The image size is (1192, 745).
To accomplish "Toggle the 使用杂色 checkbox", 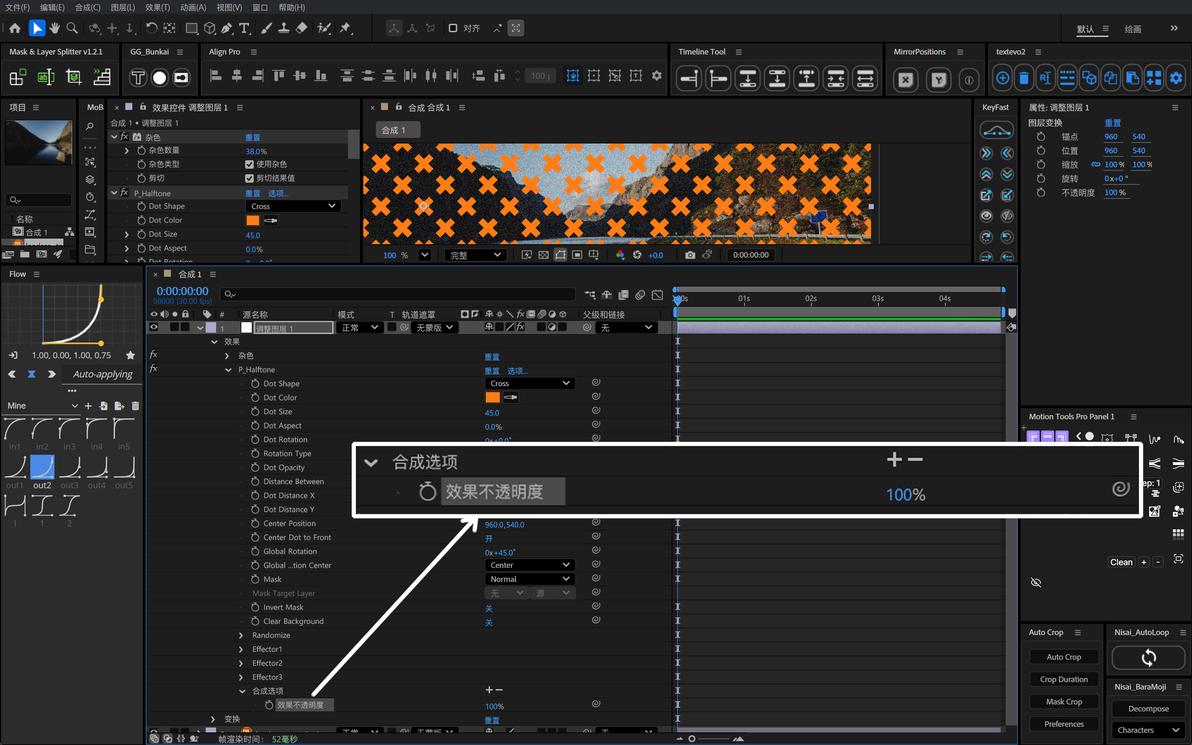I will (249, 164).
